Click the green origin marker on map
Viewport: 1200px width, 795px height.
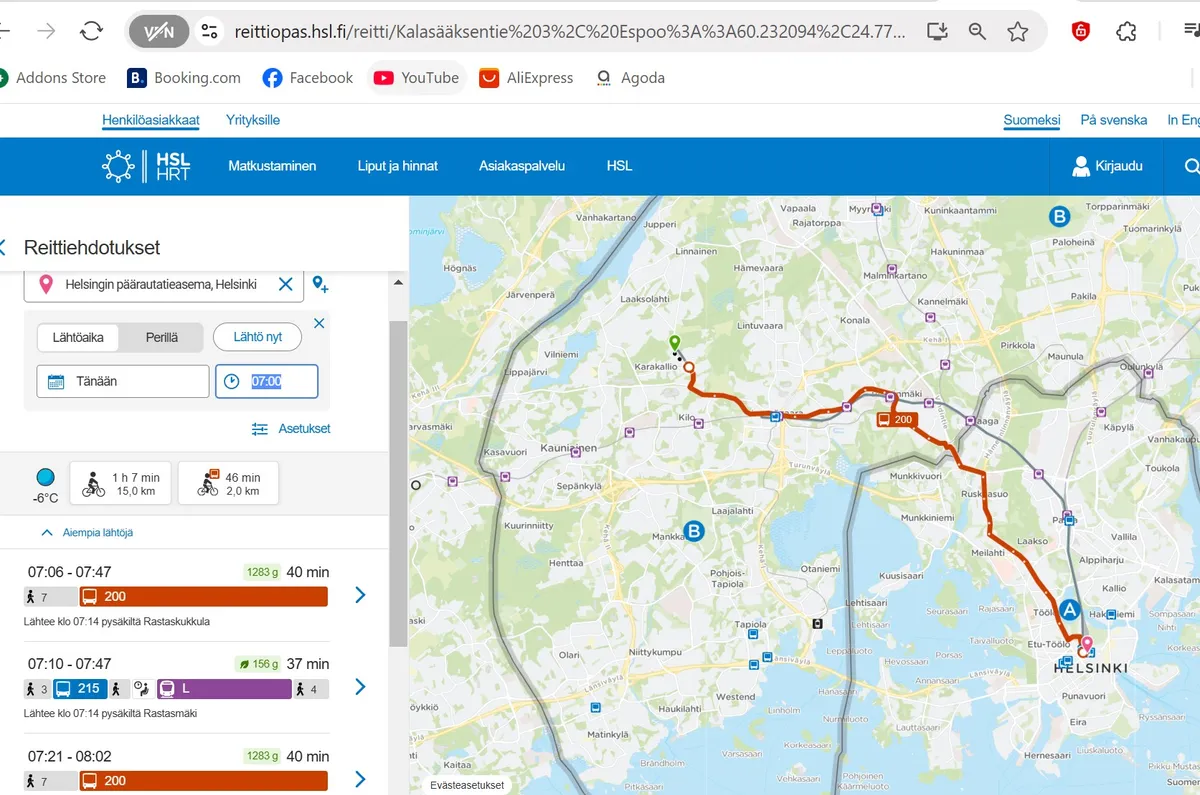pos(675,343)
